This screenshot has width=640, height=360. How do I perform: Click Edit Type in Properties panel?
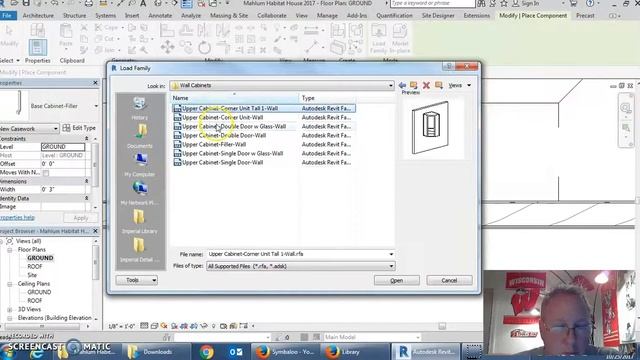pos(79,128)
